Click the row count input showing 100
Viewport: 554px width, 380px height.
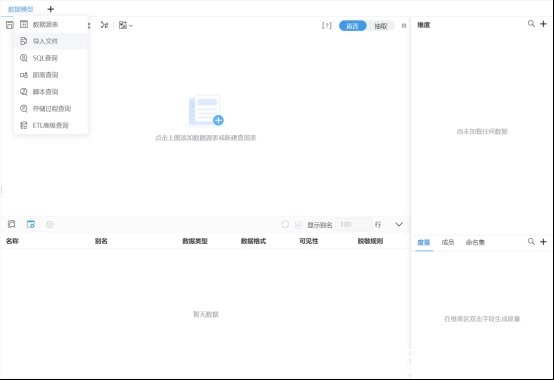pyautogui.click(x=353, y=224)
